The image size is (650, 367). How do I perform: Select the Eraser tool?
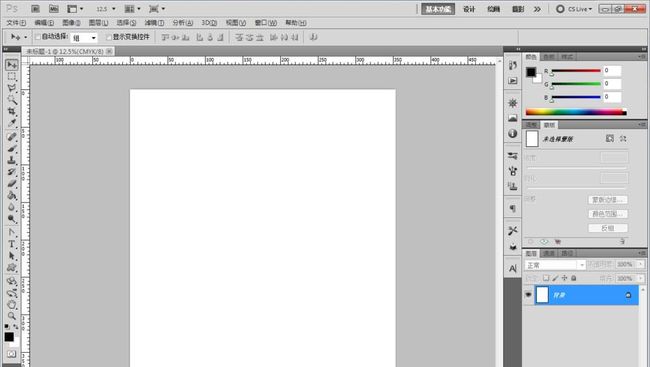tap(12, 183)
